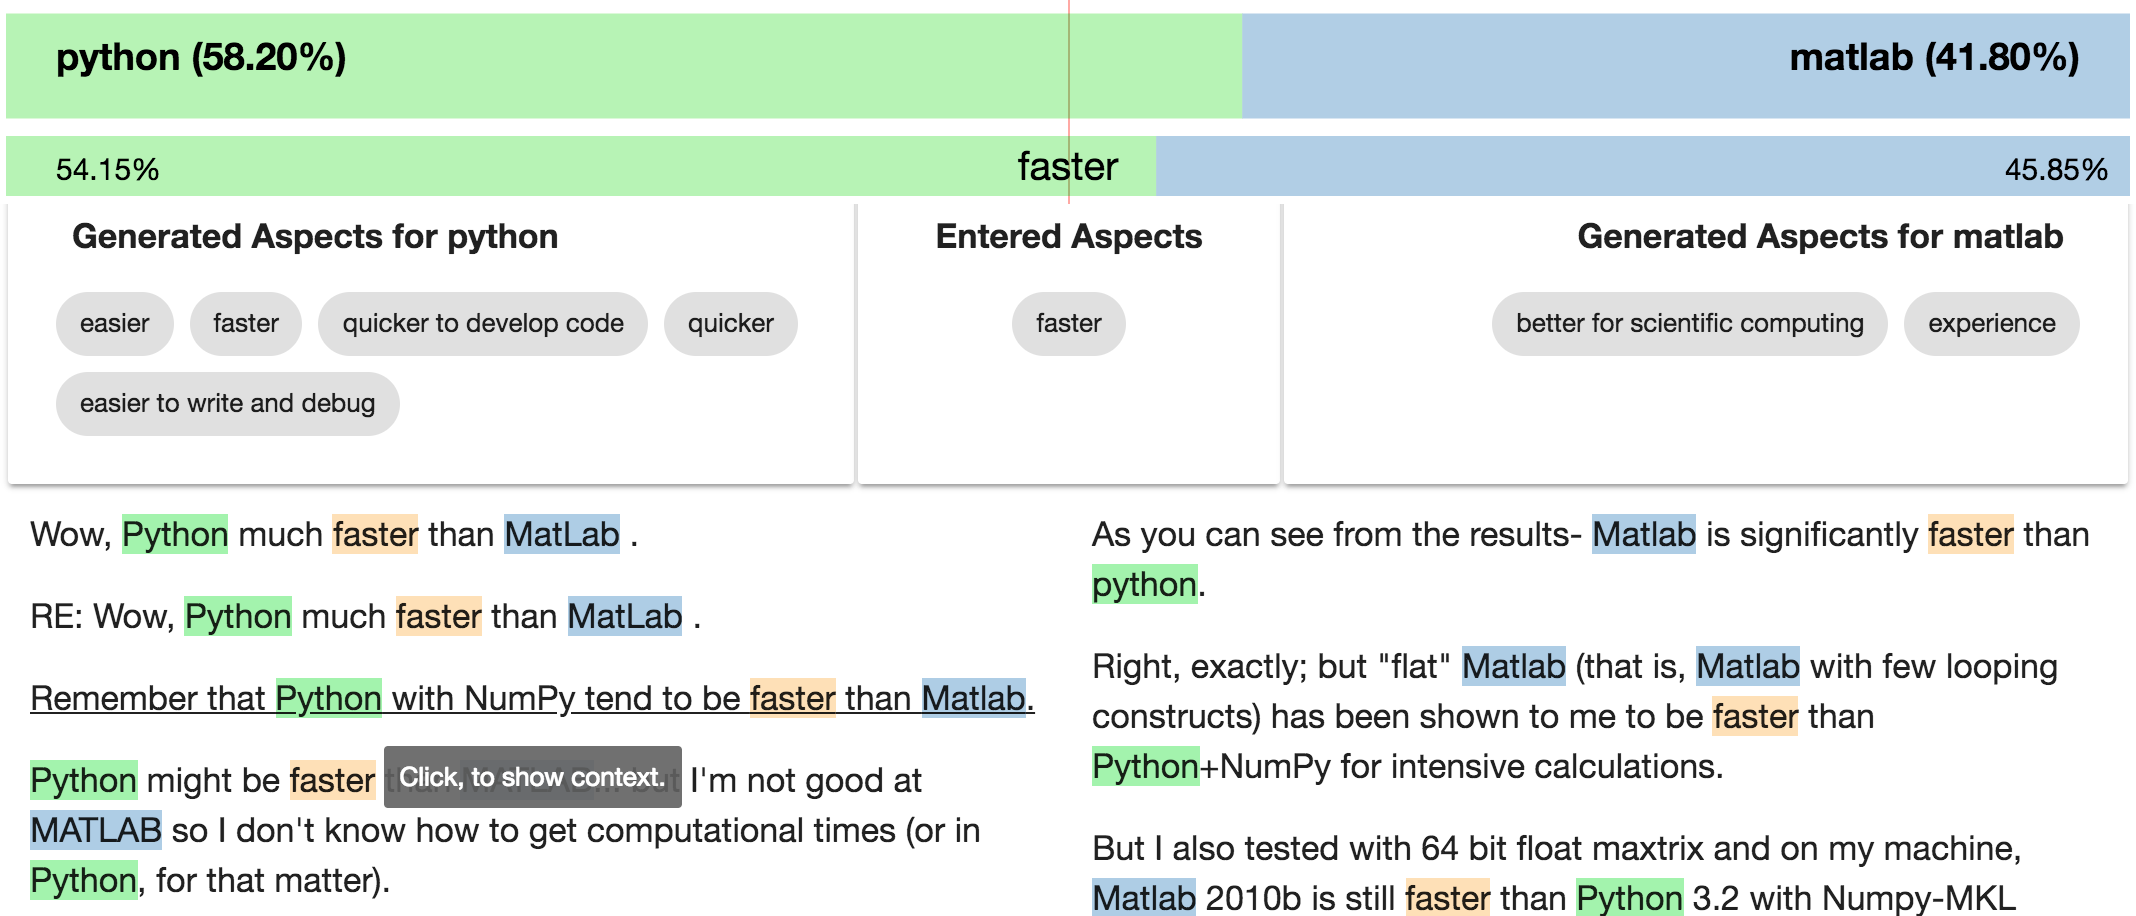Image resolution: width=2136 pixels, height=916 pixels.
Task: Open the sentence starting with "RE: Wow, Python"
Action: (365, 617)
